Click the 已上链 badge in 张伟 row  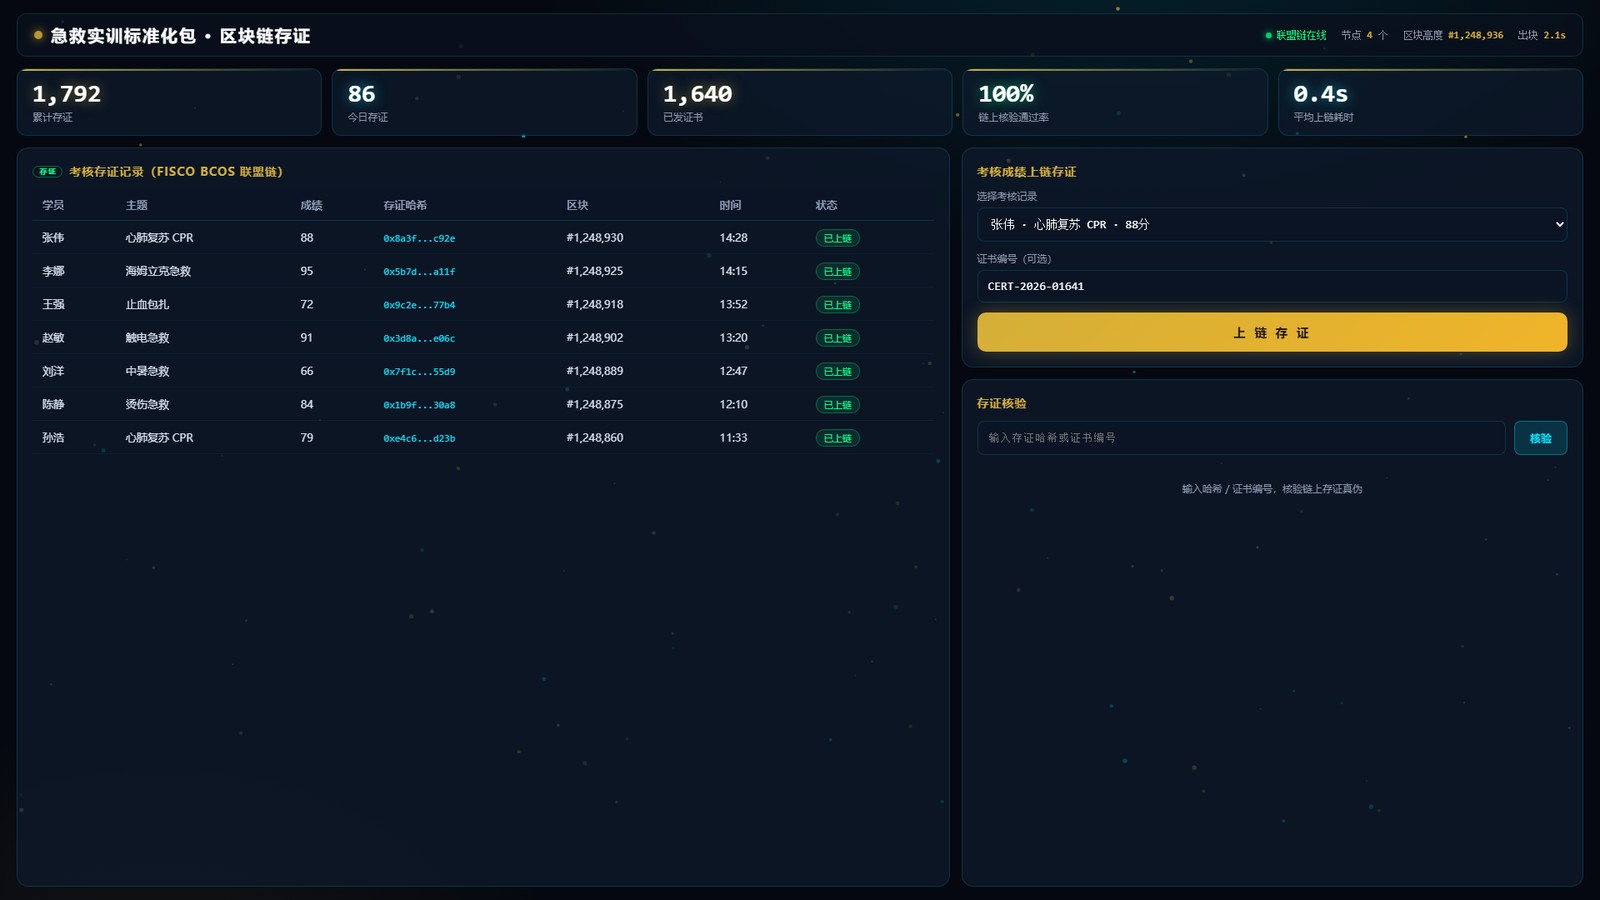click(837, 238)
